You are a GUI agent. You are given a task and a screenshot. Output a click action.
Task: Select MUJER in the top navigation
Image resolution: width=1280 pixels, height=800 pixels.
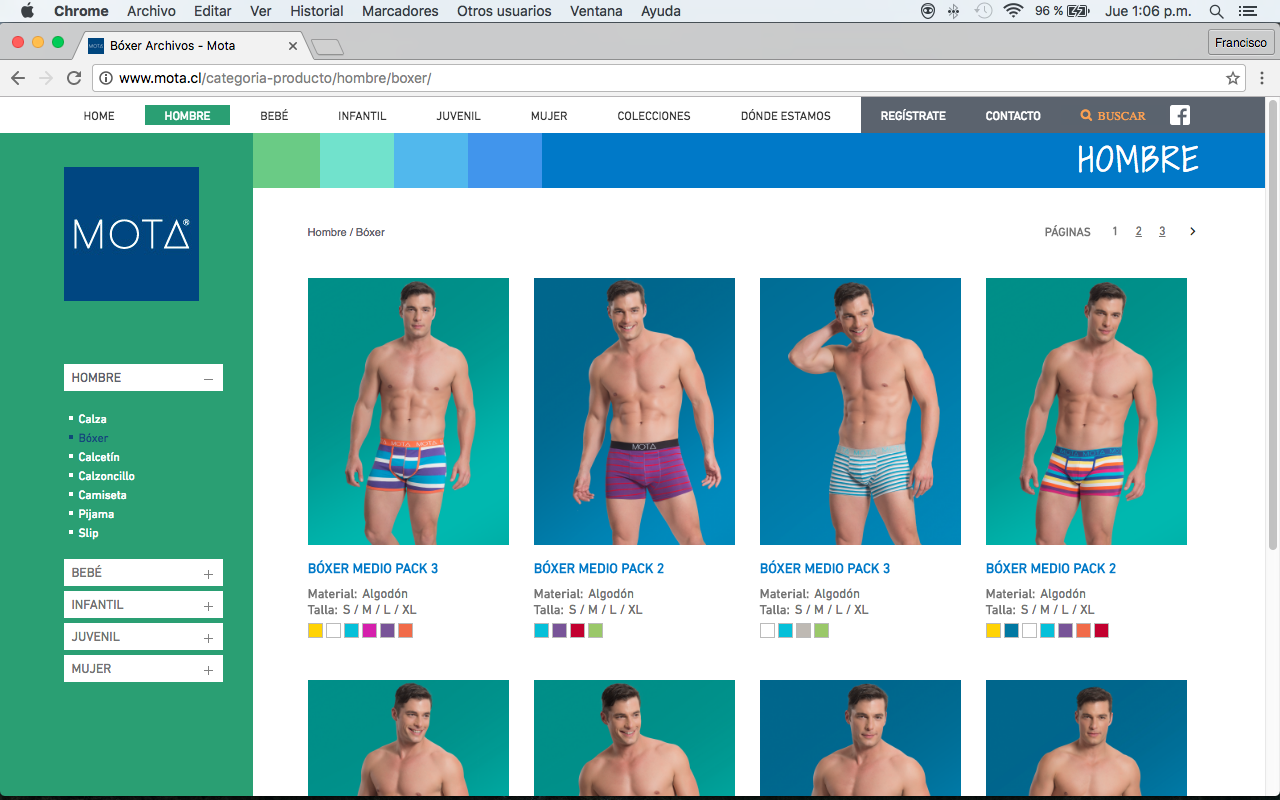549,116
